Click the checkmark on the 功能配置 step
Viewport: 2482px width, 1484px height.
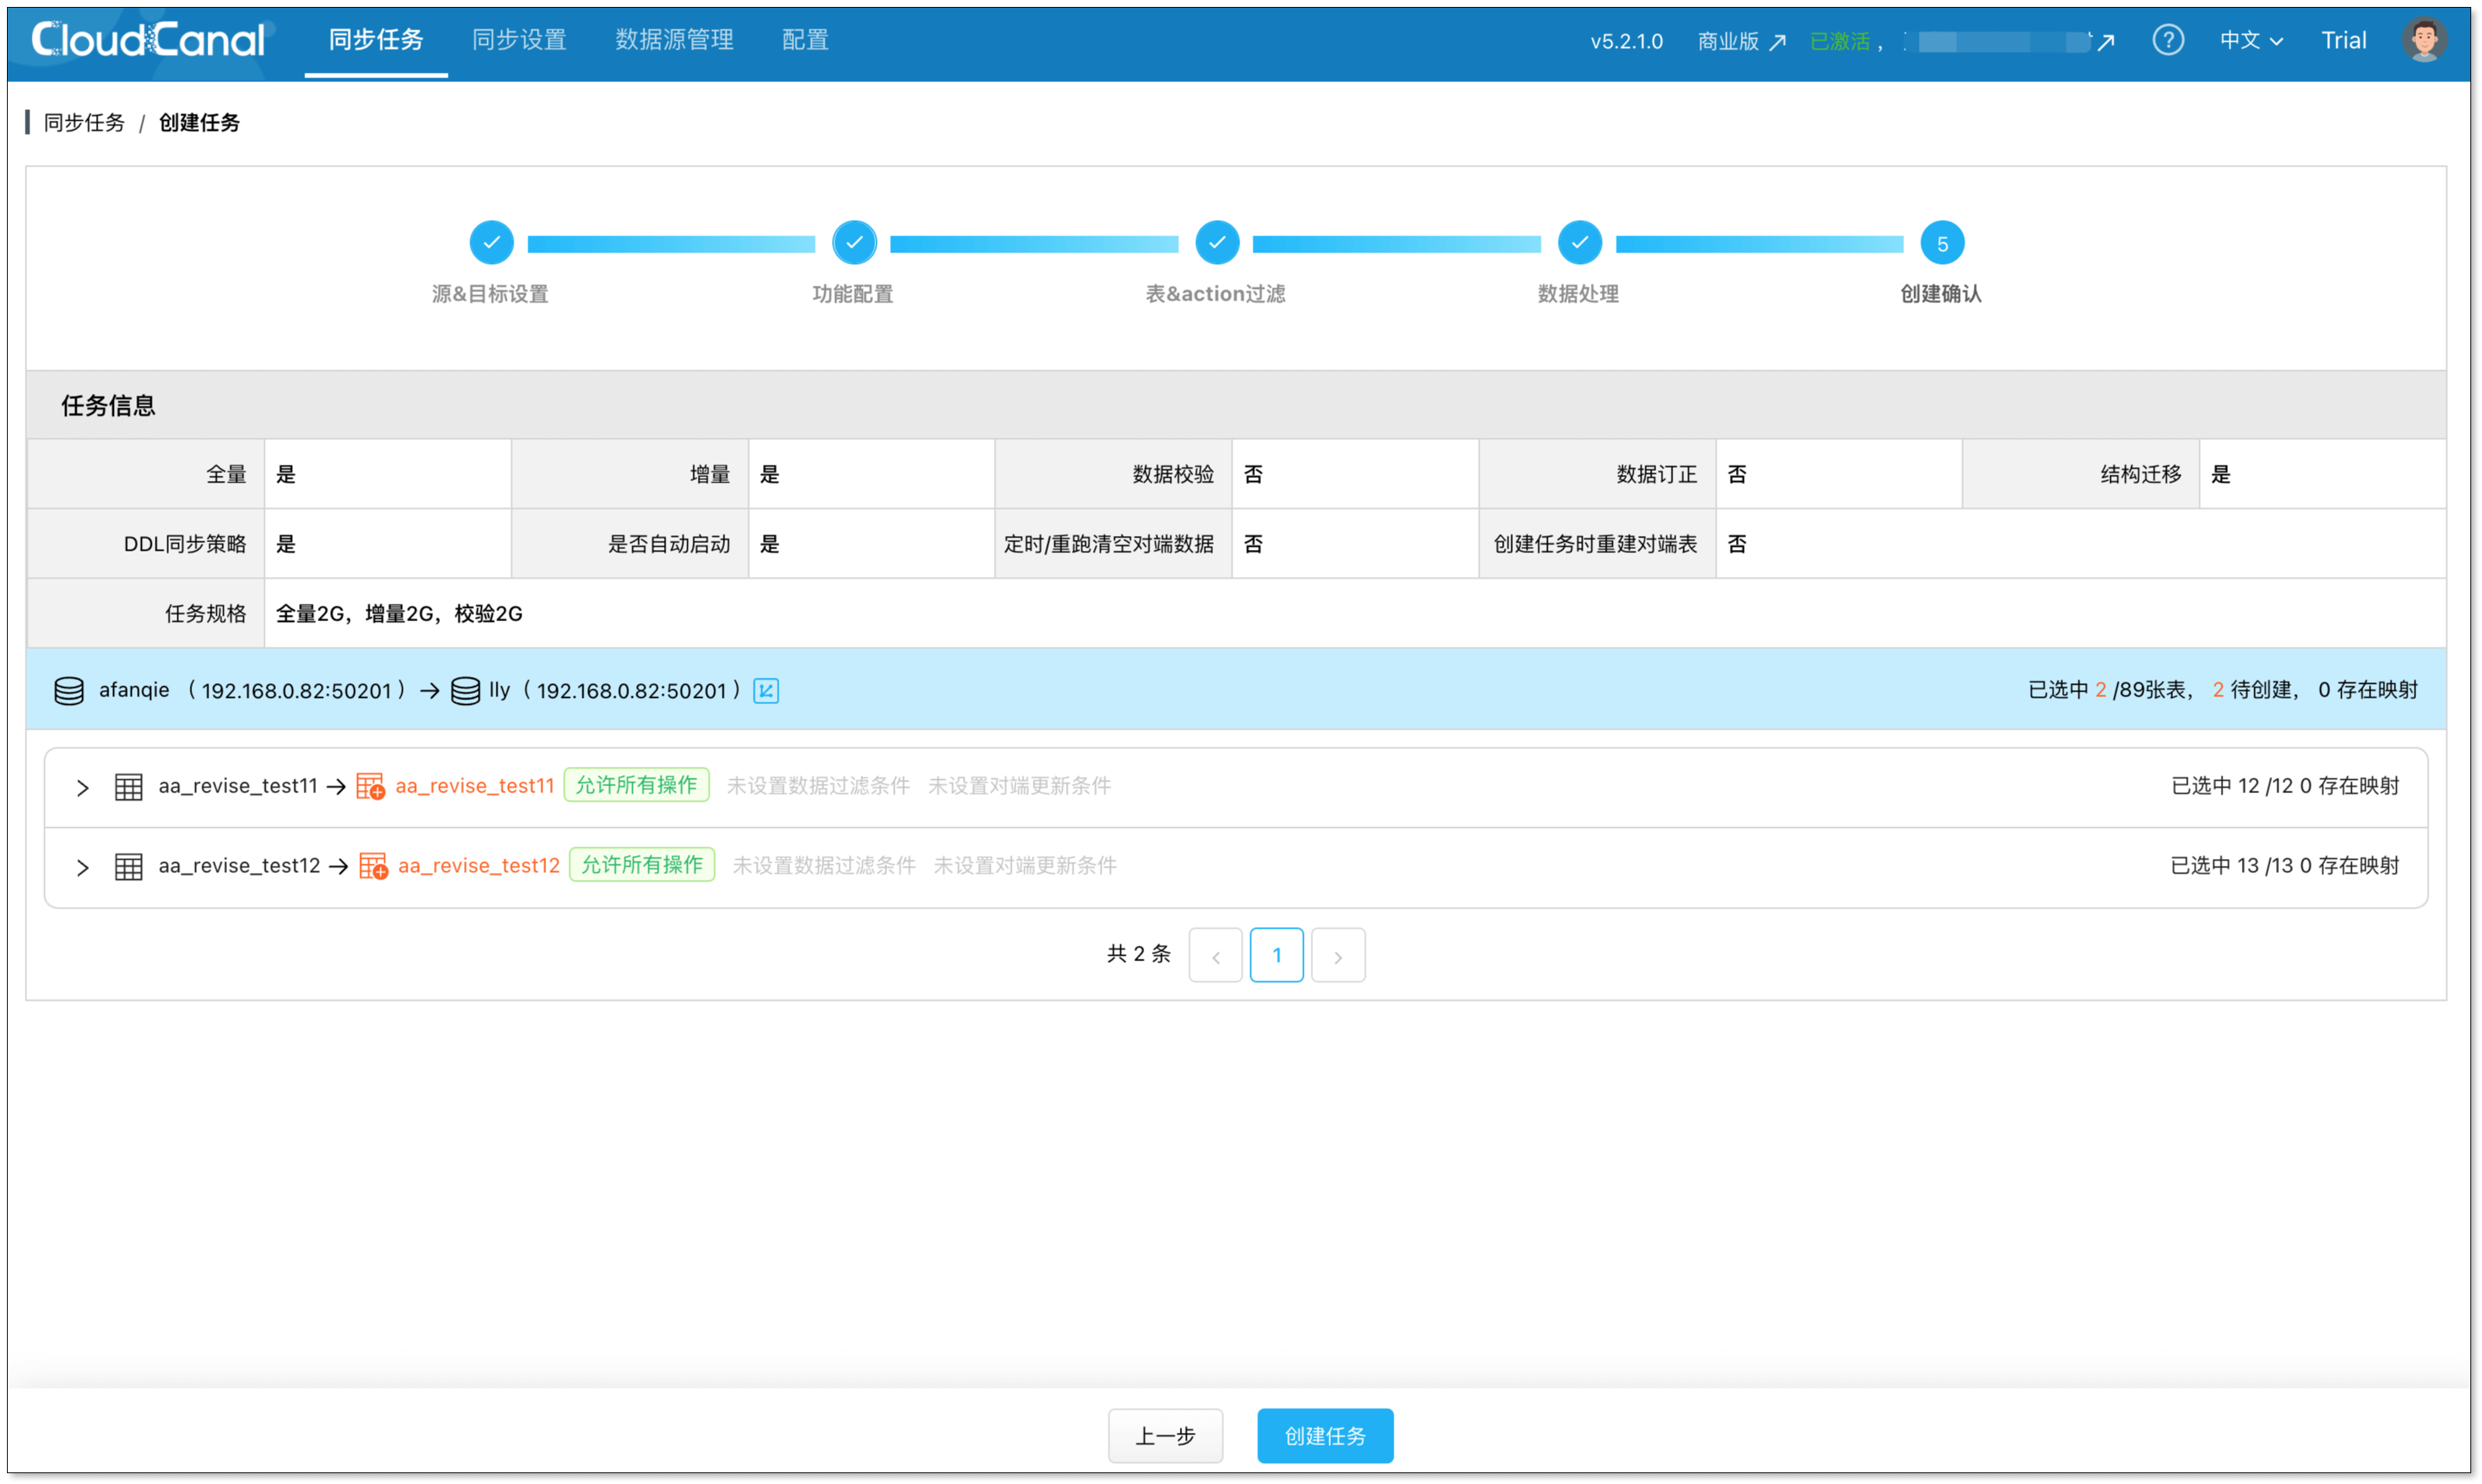tap(854, 241)
